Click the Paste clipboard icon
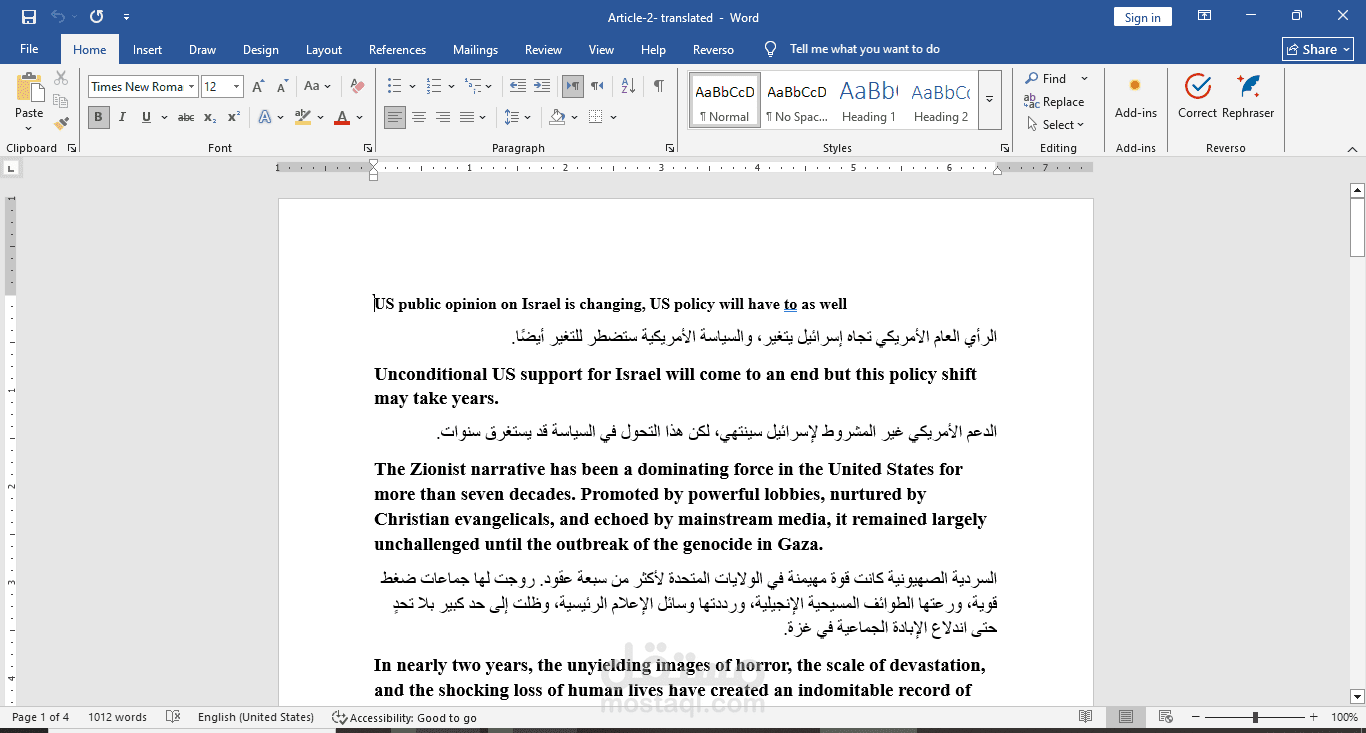Viewport: 1366px width, 733px height. point(29,88)
